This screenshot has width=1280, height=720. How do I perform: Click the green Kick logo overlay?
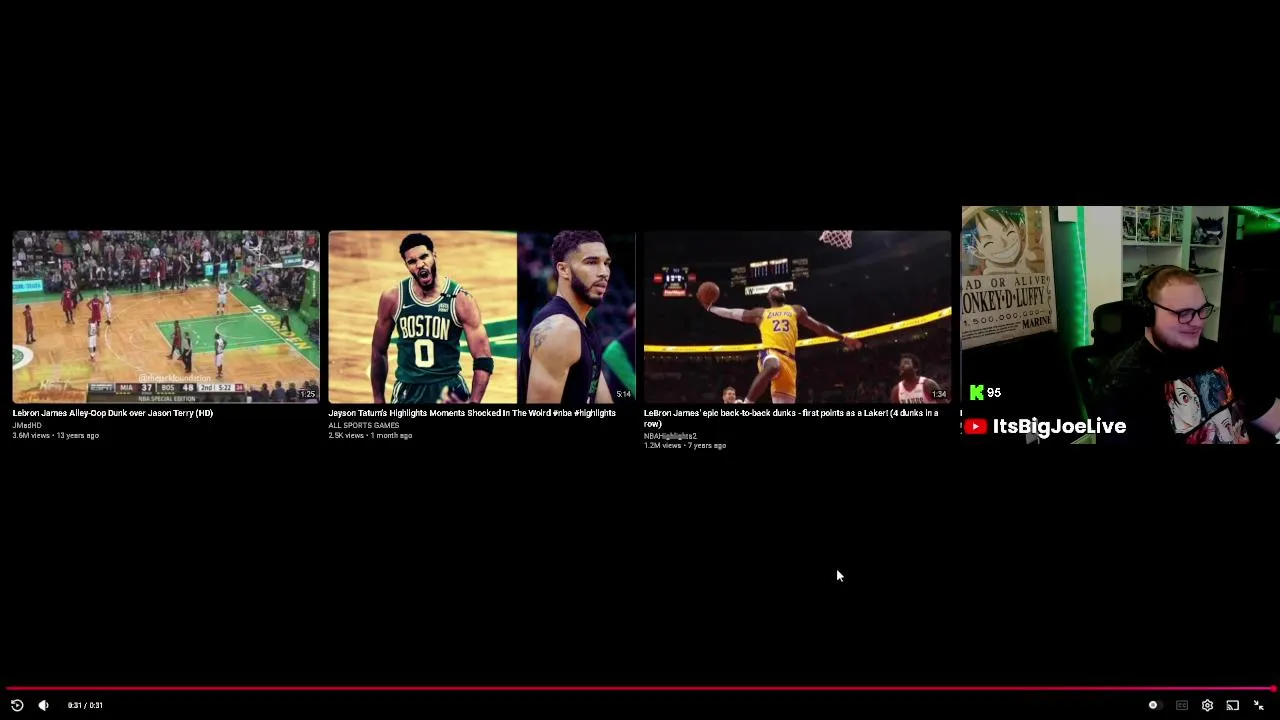pyautogui.click(x=977, y=392)
